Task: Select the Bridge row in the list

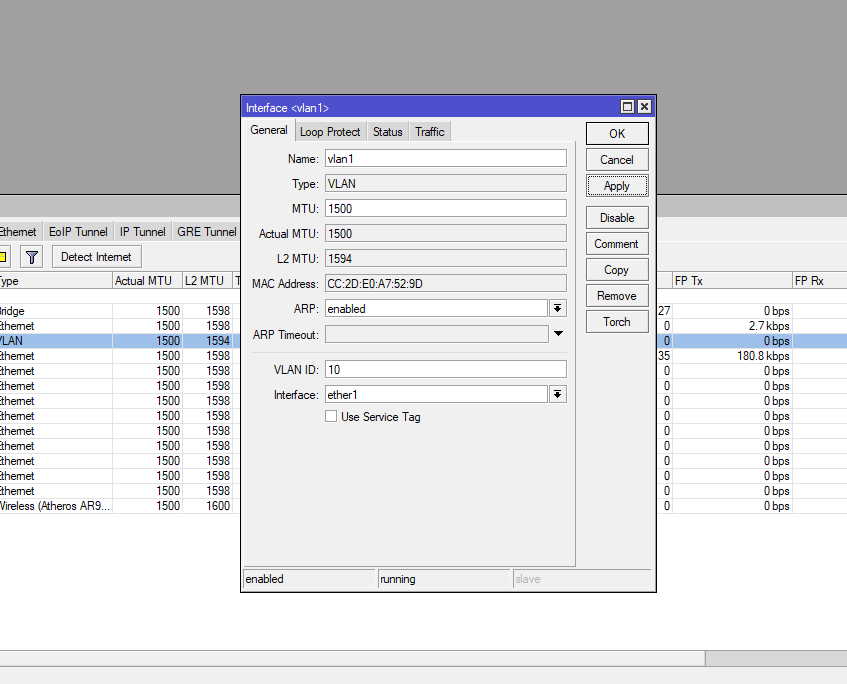Action: click(119, 311)
